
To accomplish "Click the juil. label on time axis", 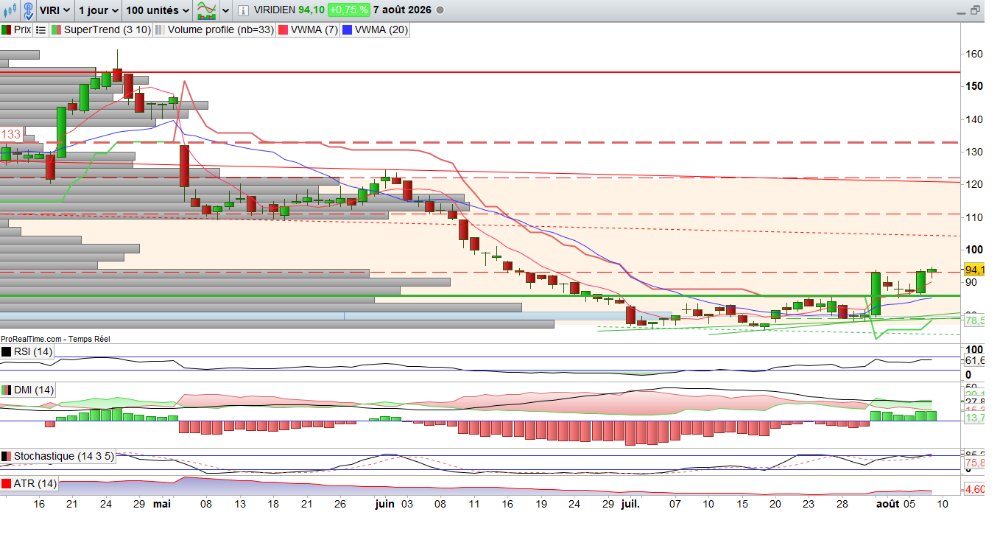I will (630, 504).
